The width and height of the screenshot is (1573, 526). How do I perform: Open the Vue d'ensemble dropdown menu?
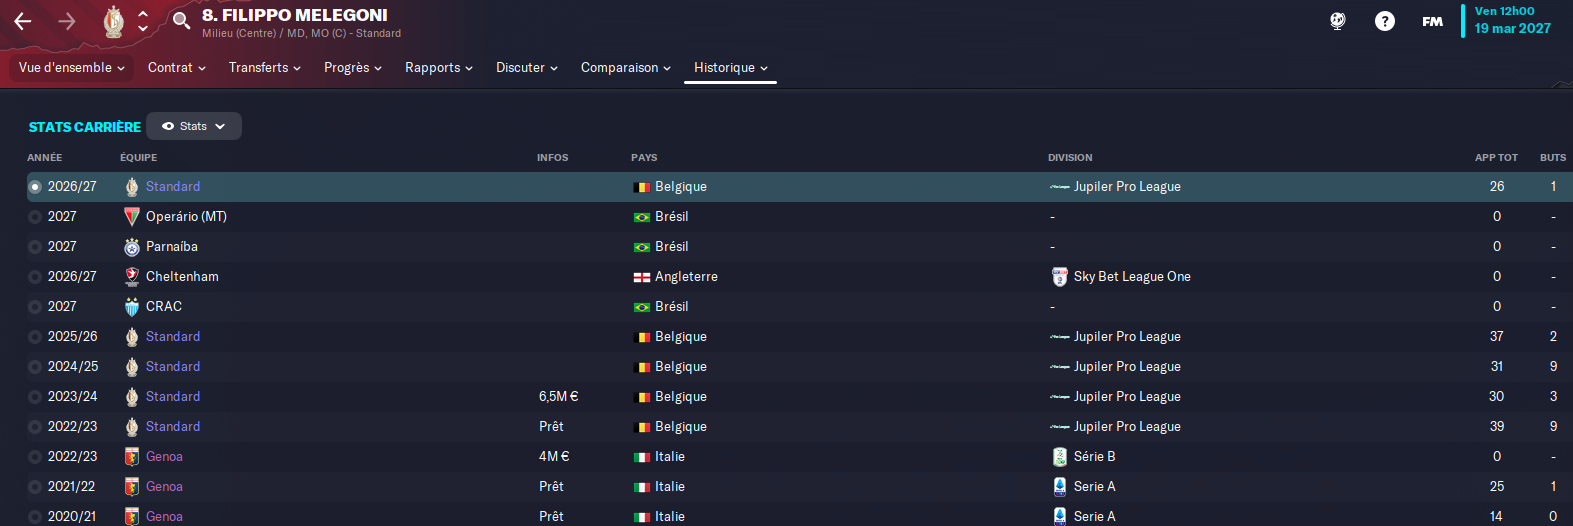71,68
